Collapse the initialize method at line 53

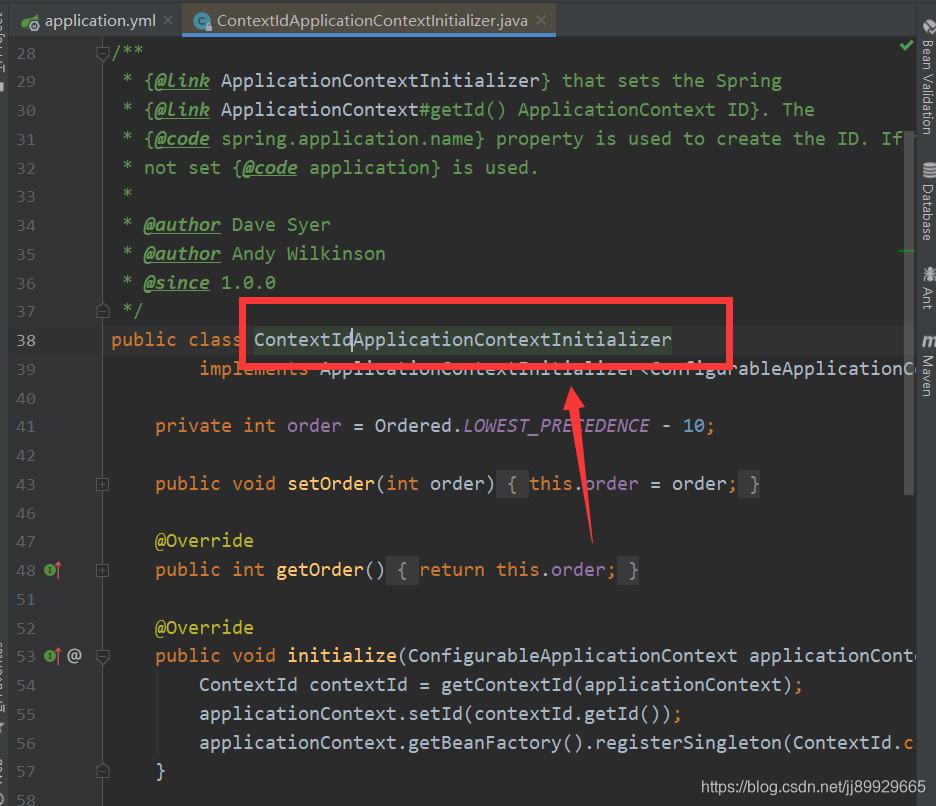pos(103,657)
